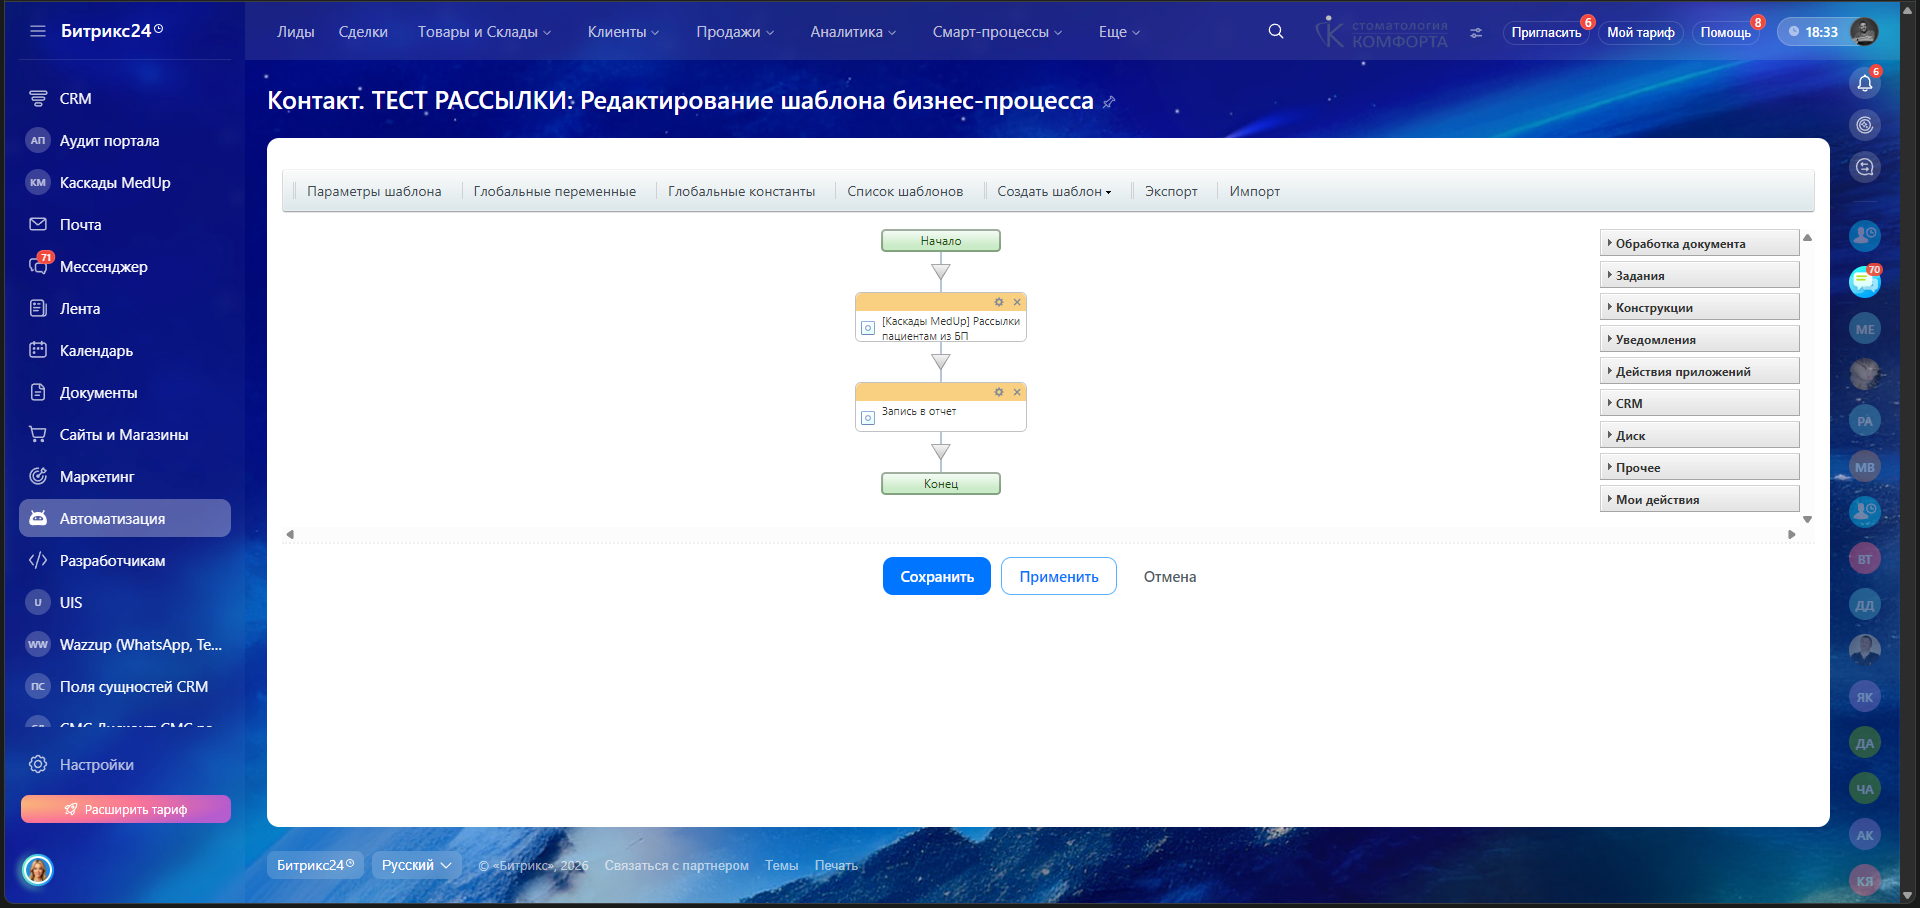Viewport: 1920px width, 908px height.
Task: Go to Сделки in top menu
Action: tap(363, 32)
